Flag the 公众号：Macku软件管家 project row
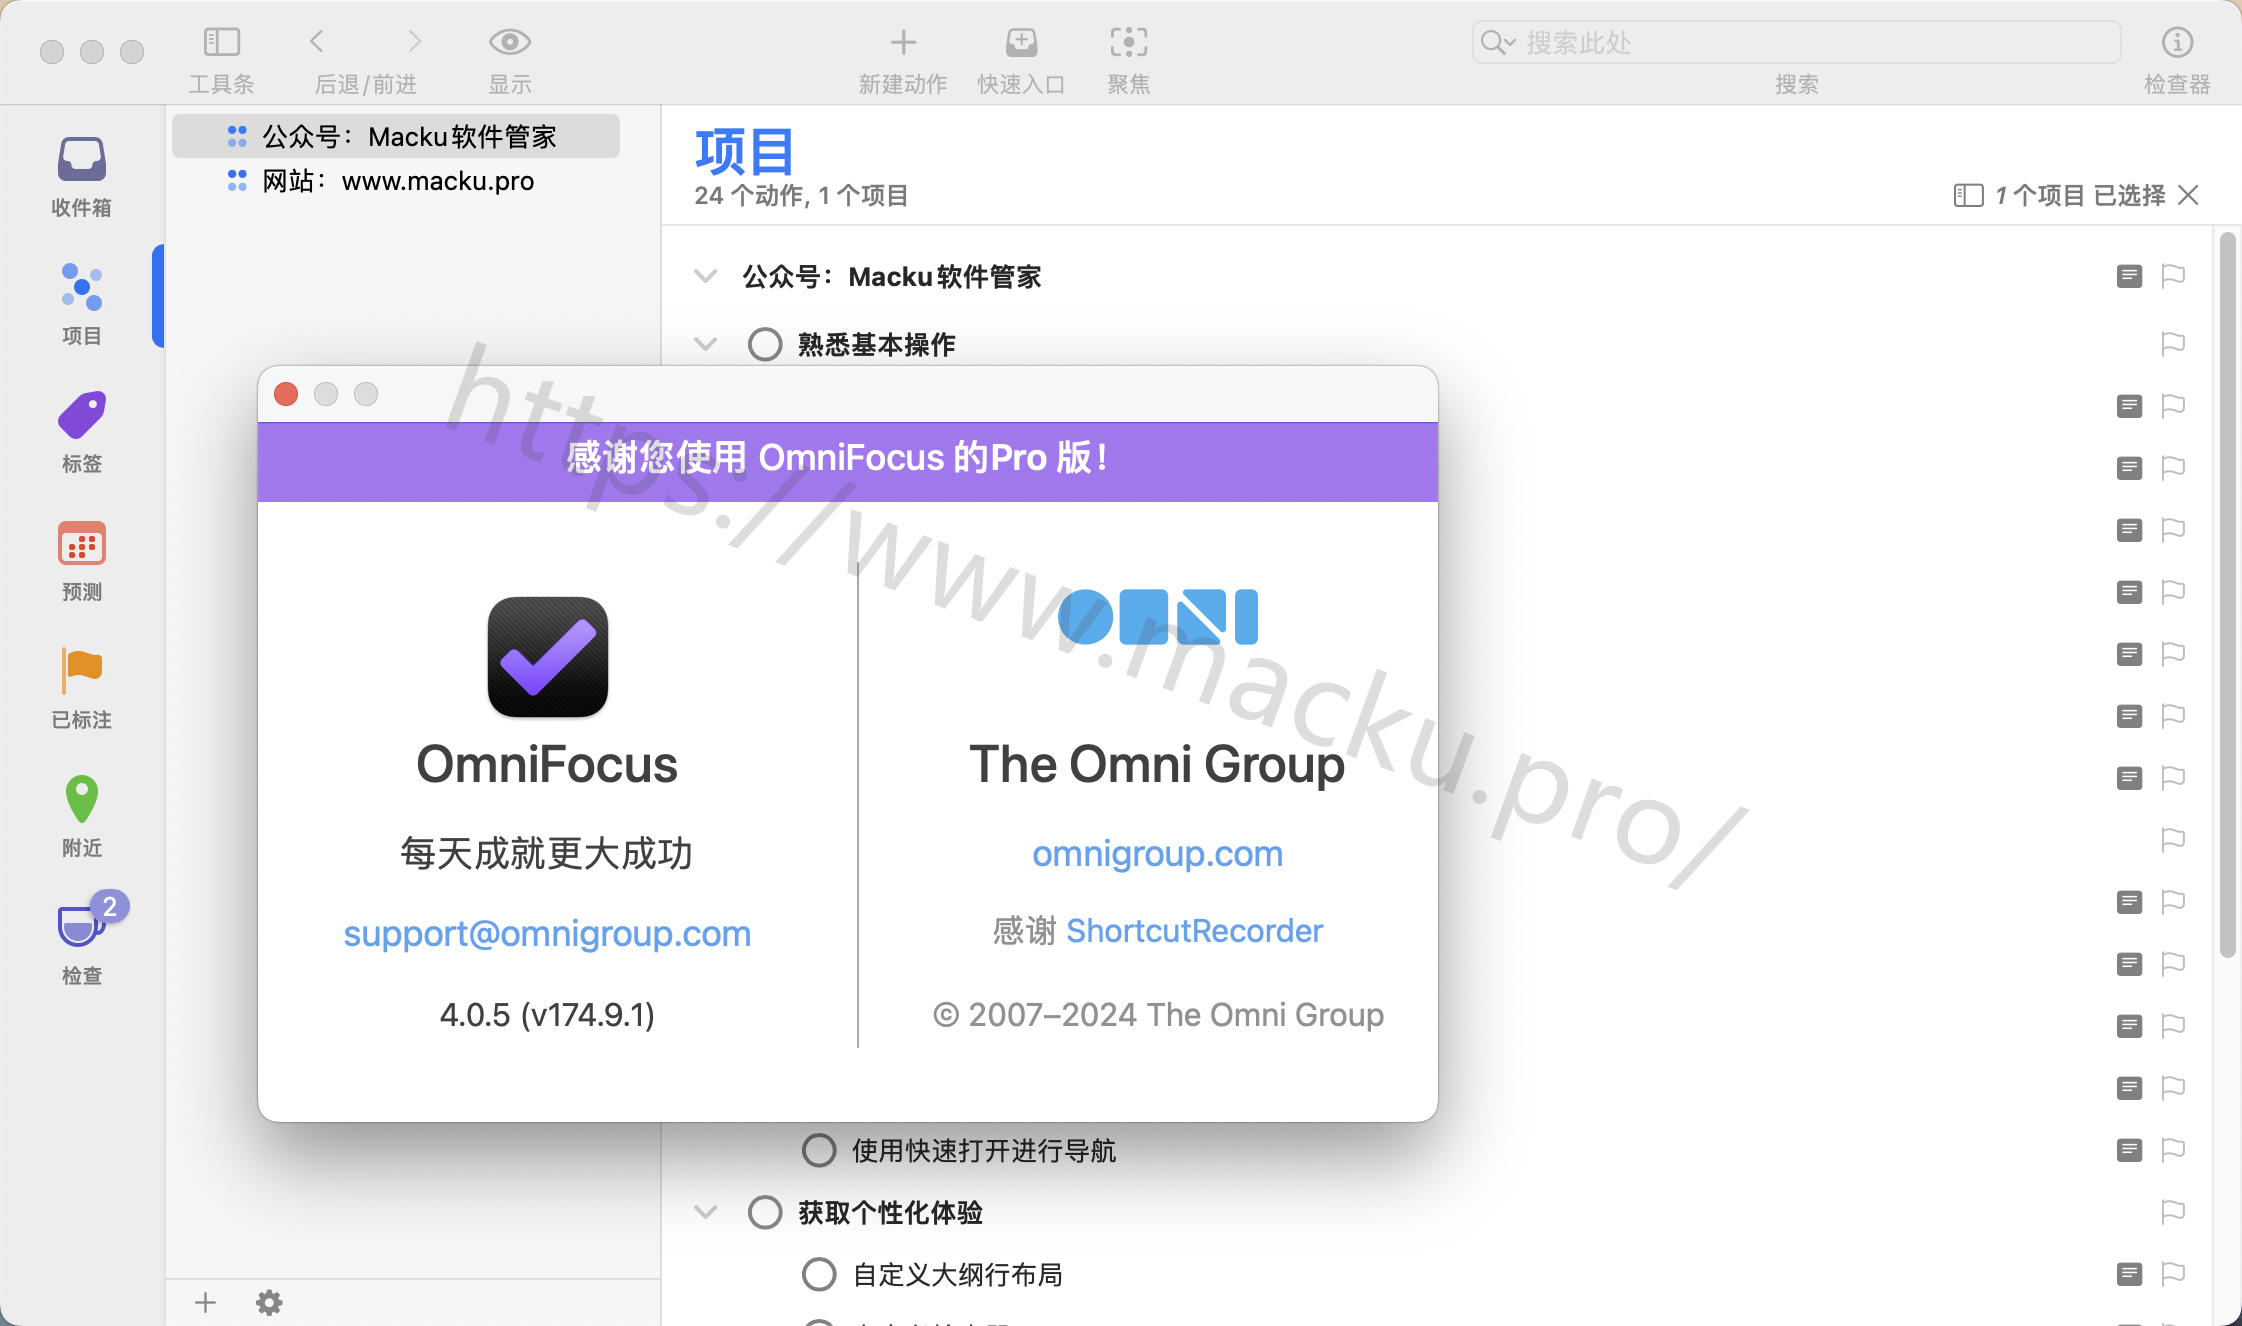This screenshot has width=2242, height=1326. 2173,276
